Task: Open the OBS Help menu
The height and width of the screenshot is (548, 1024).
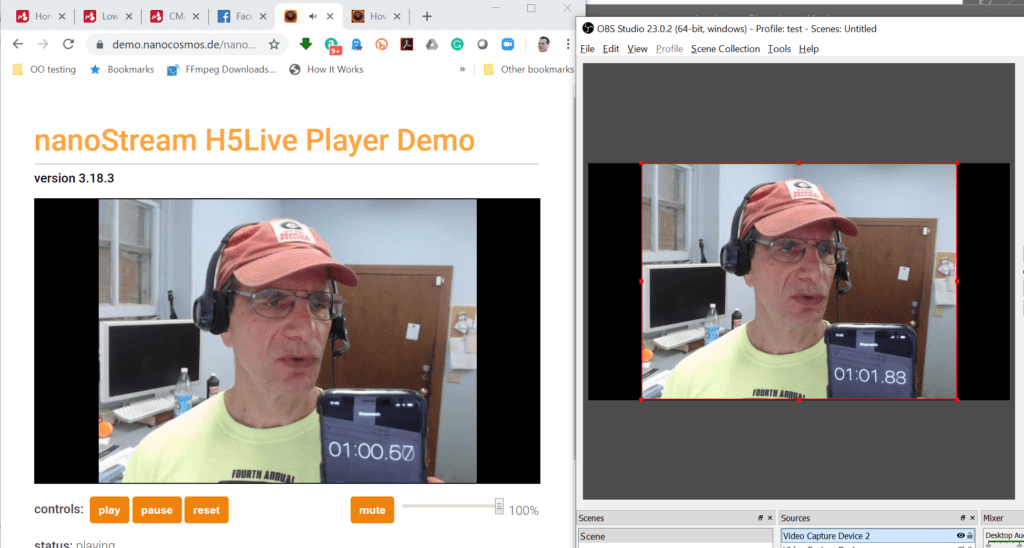Action: [808, 49]
